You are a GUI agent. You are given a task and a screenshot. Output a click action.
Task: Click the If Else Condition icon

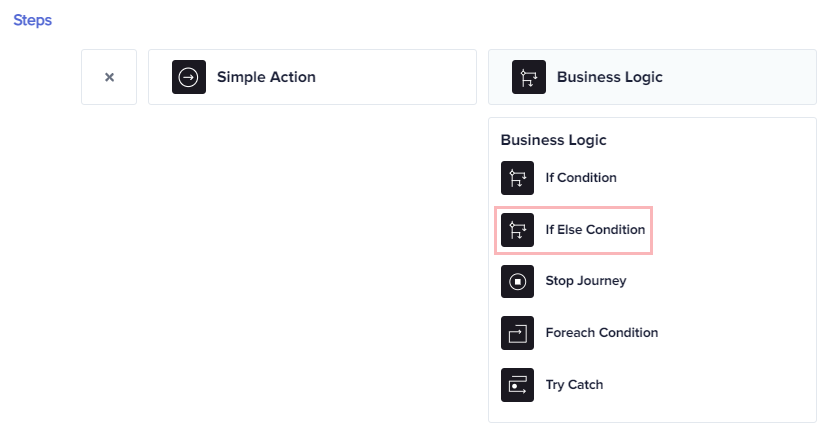point(518,230)
